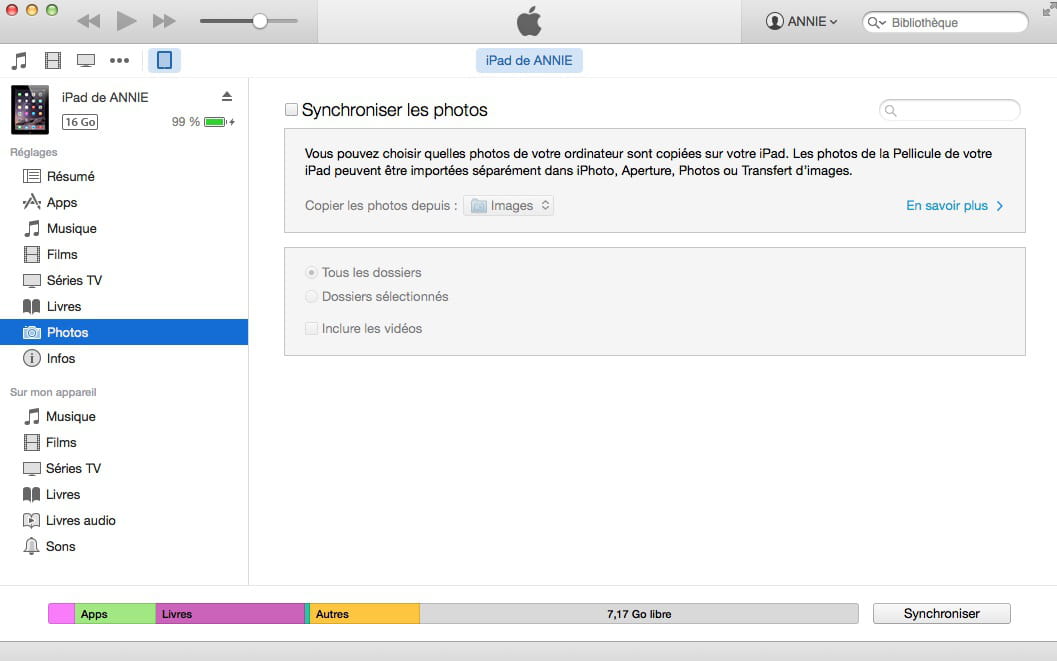Click the iPad device thumbnail
This screenshot has width=1057, height=661.
(30, 109)
